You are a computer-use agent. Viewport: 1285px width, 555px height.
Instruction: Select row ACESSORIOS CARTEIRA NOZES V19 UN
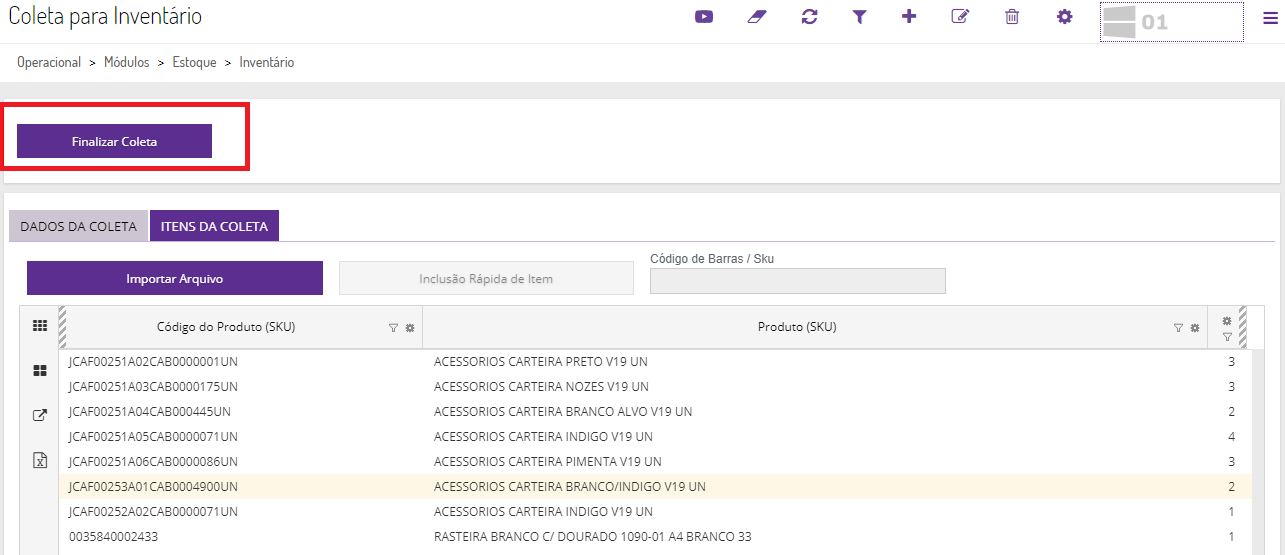click(541, 387)
